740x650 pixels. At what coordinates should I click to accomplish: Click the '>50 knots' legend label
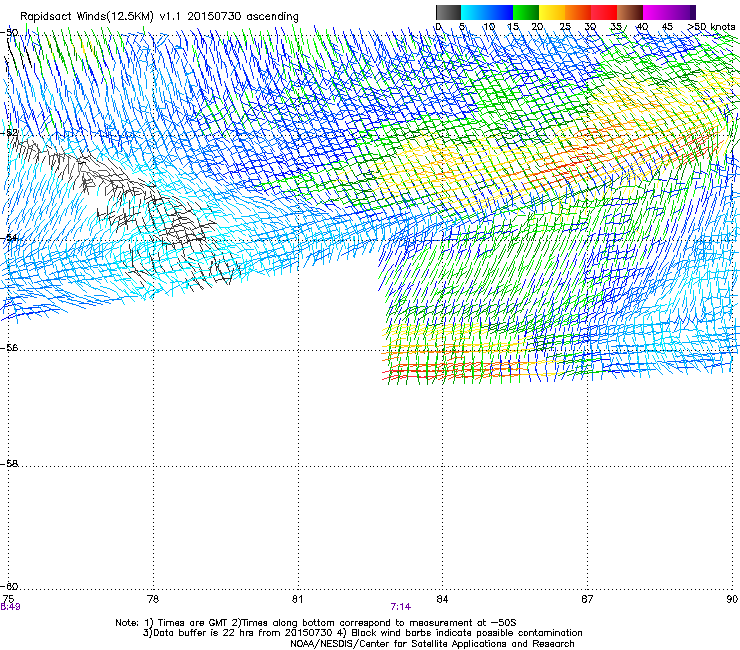711,26
